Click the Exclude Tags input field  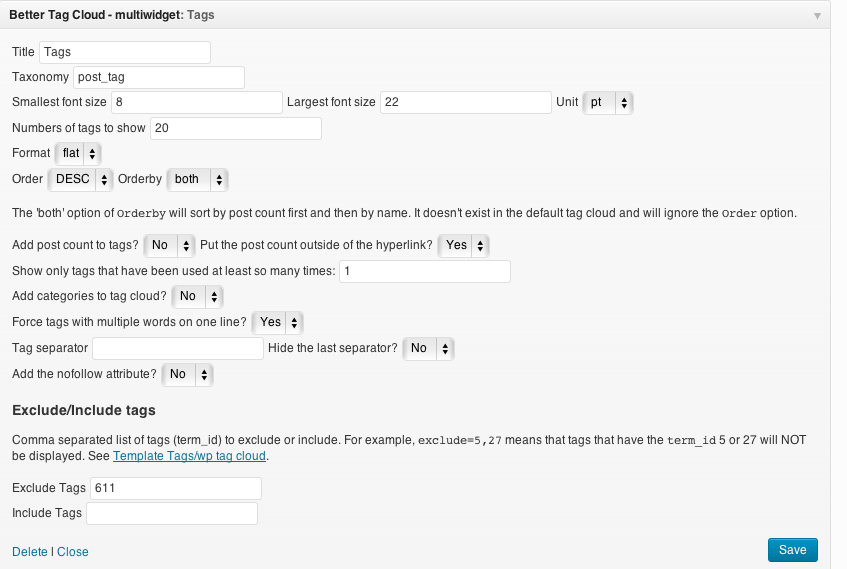coord(176,488)
